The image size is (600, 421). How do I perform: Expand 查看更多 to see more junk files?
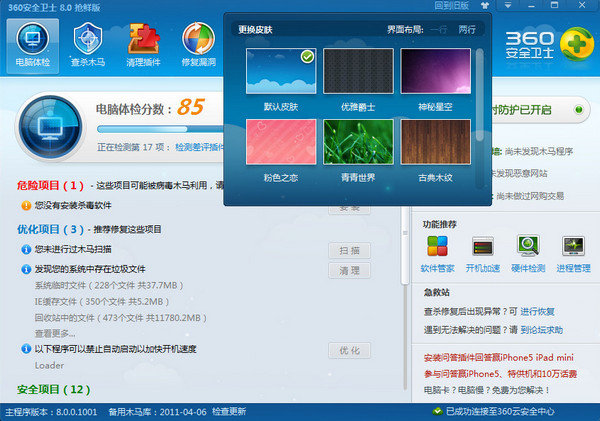(55, 333)
